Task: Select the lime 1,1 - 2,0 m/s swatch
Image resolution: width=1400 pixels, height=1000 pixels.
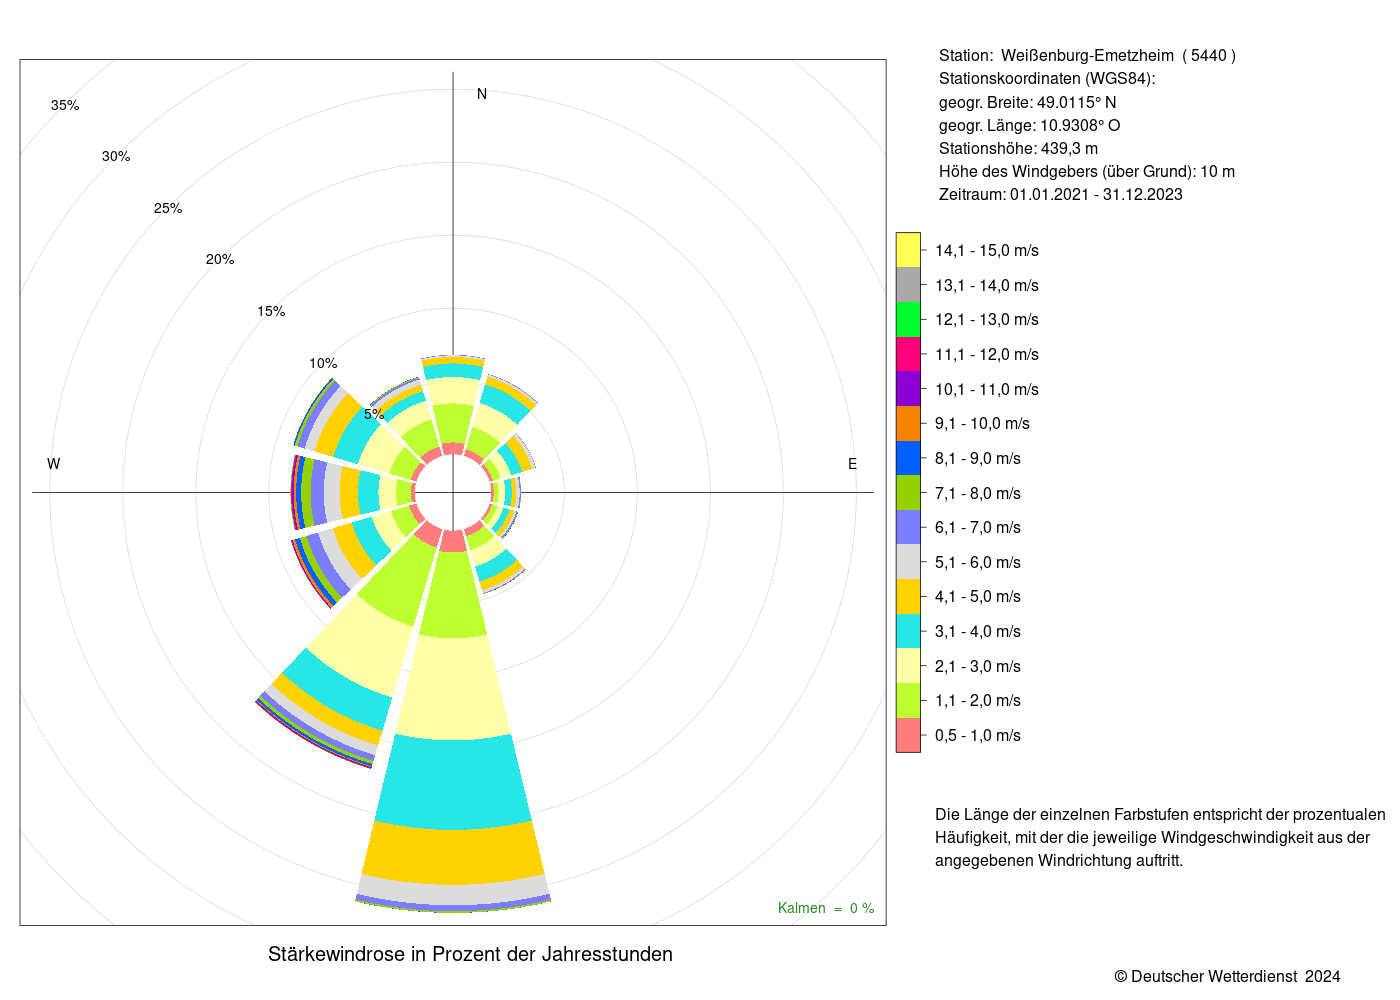Action: tap(908, 700)
